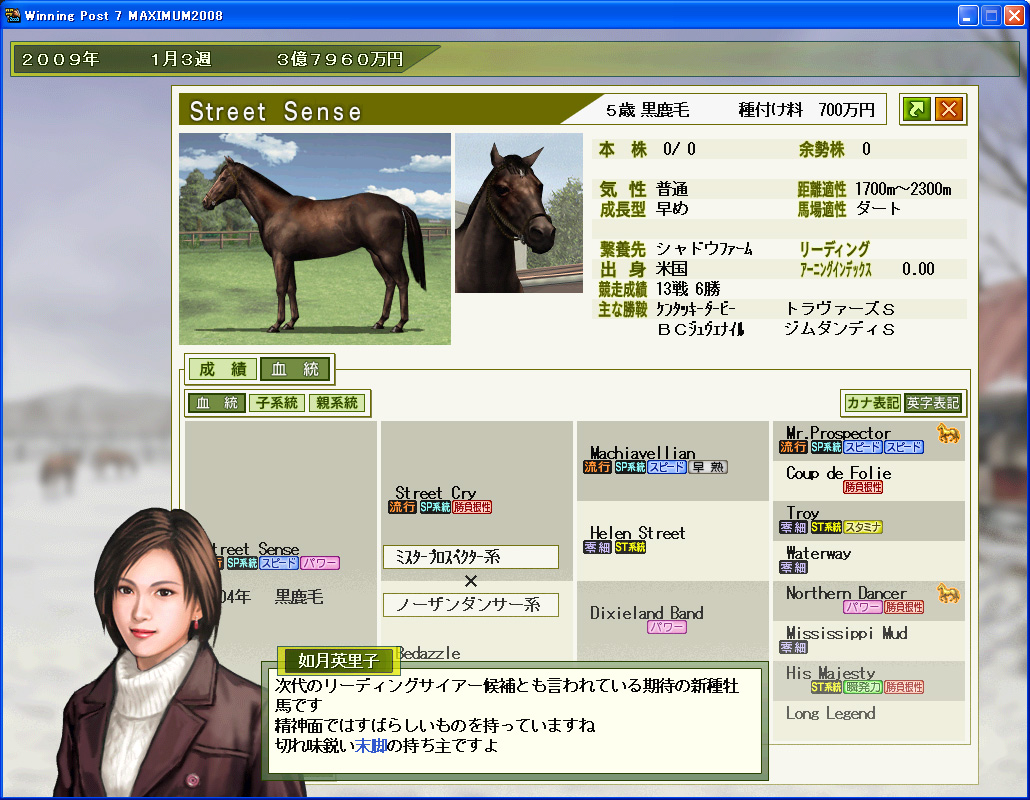The width and height of the screenshot is (1030, 800).
Task: Select Machiavellian in the pedigree
Action: (x=642, y=453)
